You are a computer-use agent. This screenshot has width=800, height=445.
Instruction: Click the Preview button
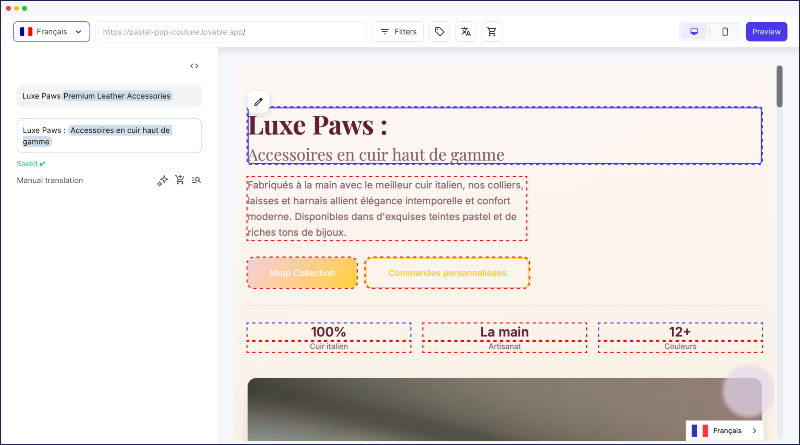point(766,32)
